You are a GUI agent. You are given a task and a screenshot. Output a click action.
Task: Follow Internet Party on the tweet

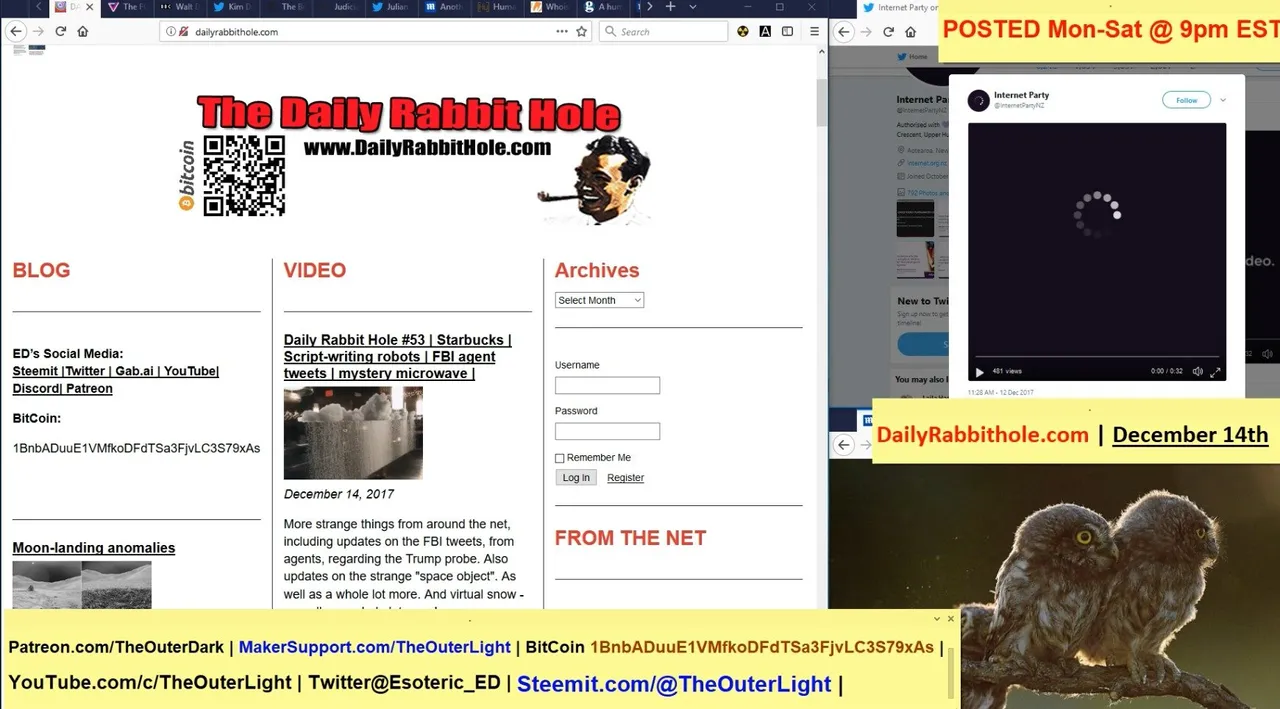click(x=1187, y=100)
